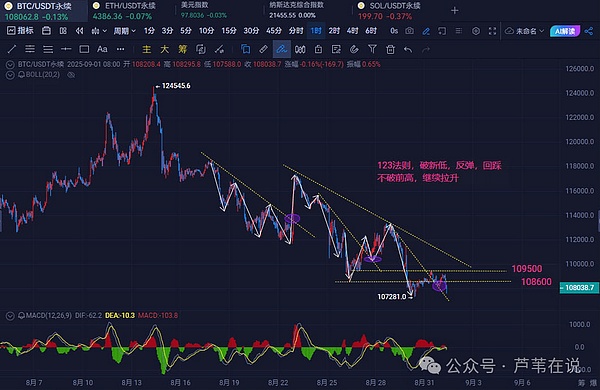Click the camera screenshot icon

pos(409,31)
